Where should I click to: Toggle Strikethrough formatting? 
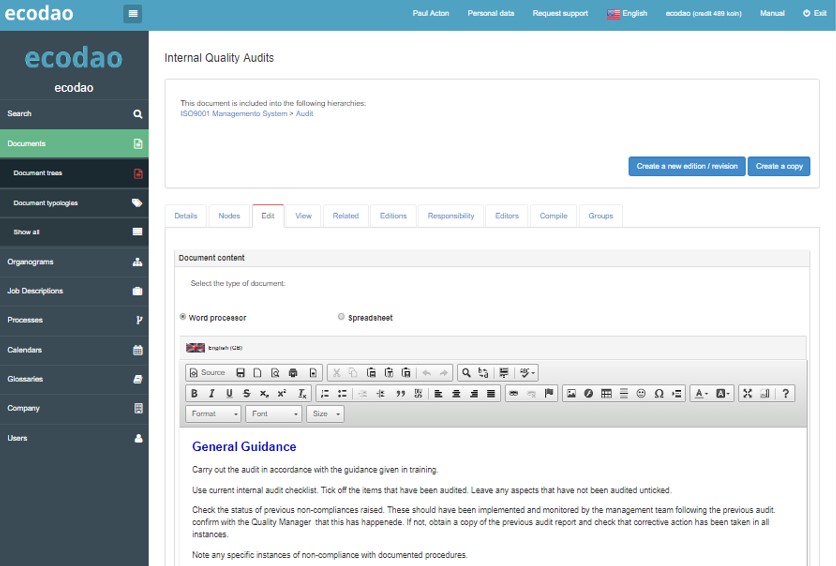(x=246, y=393)
